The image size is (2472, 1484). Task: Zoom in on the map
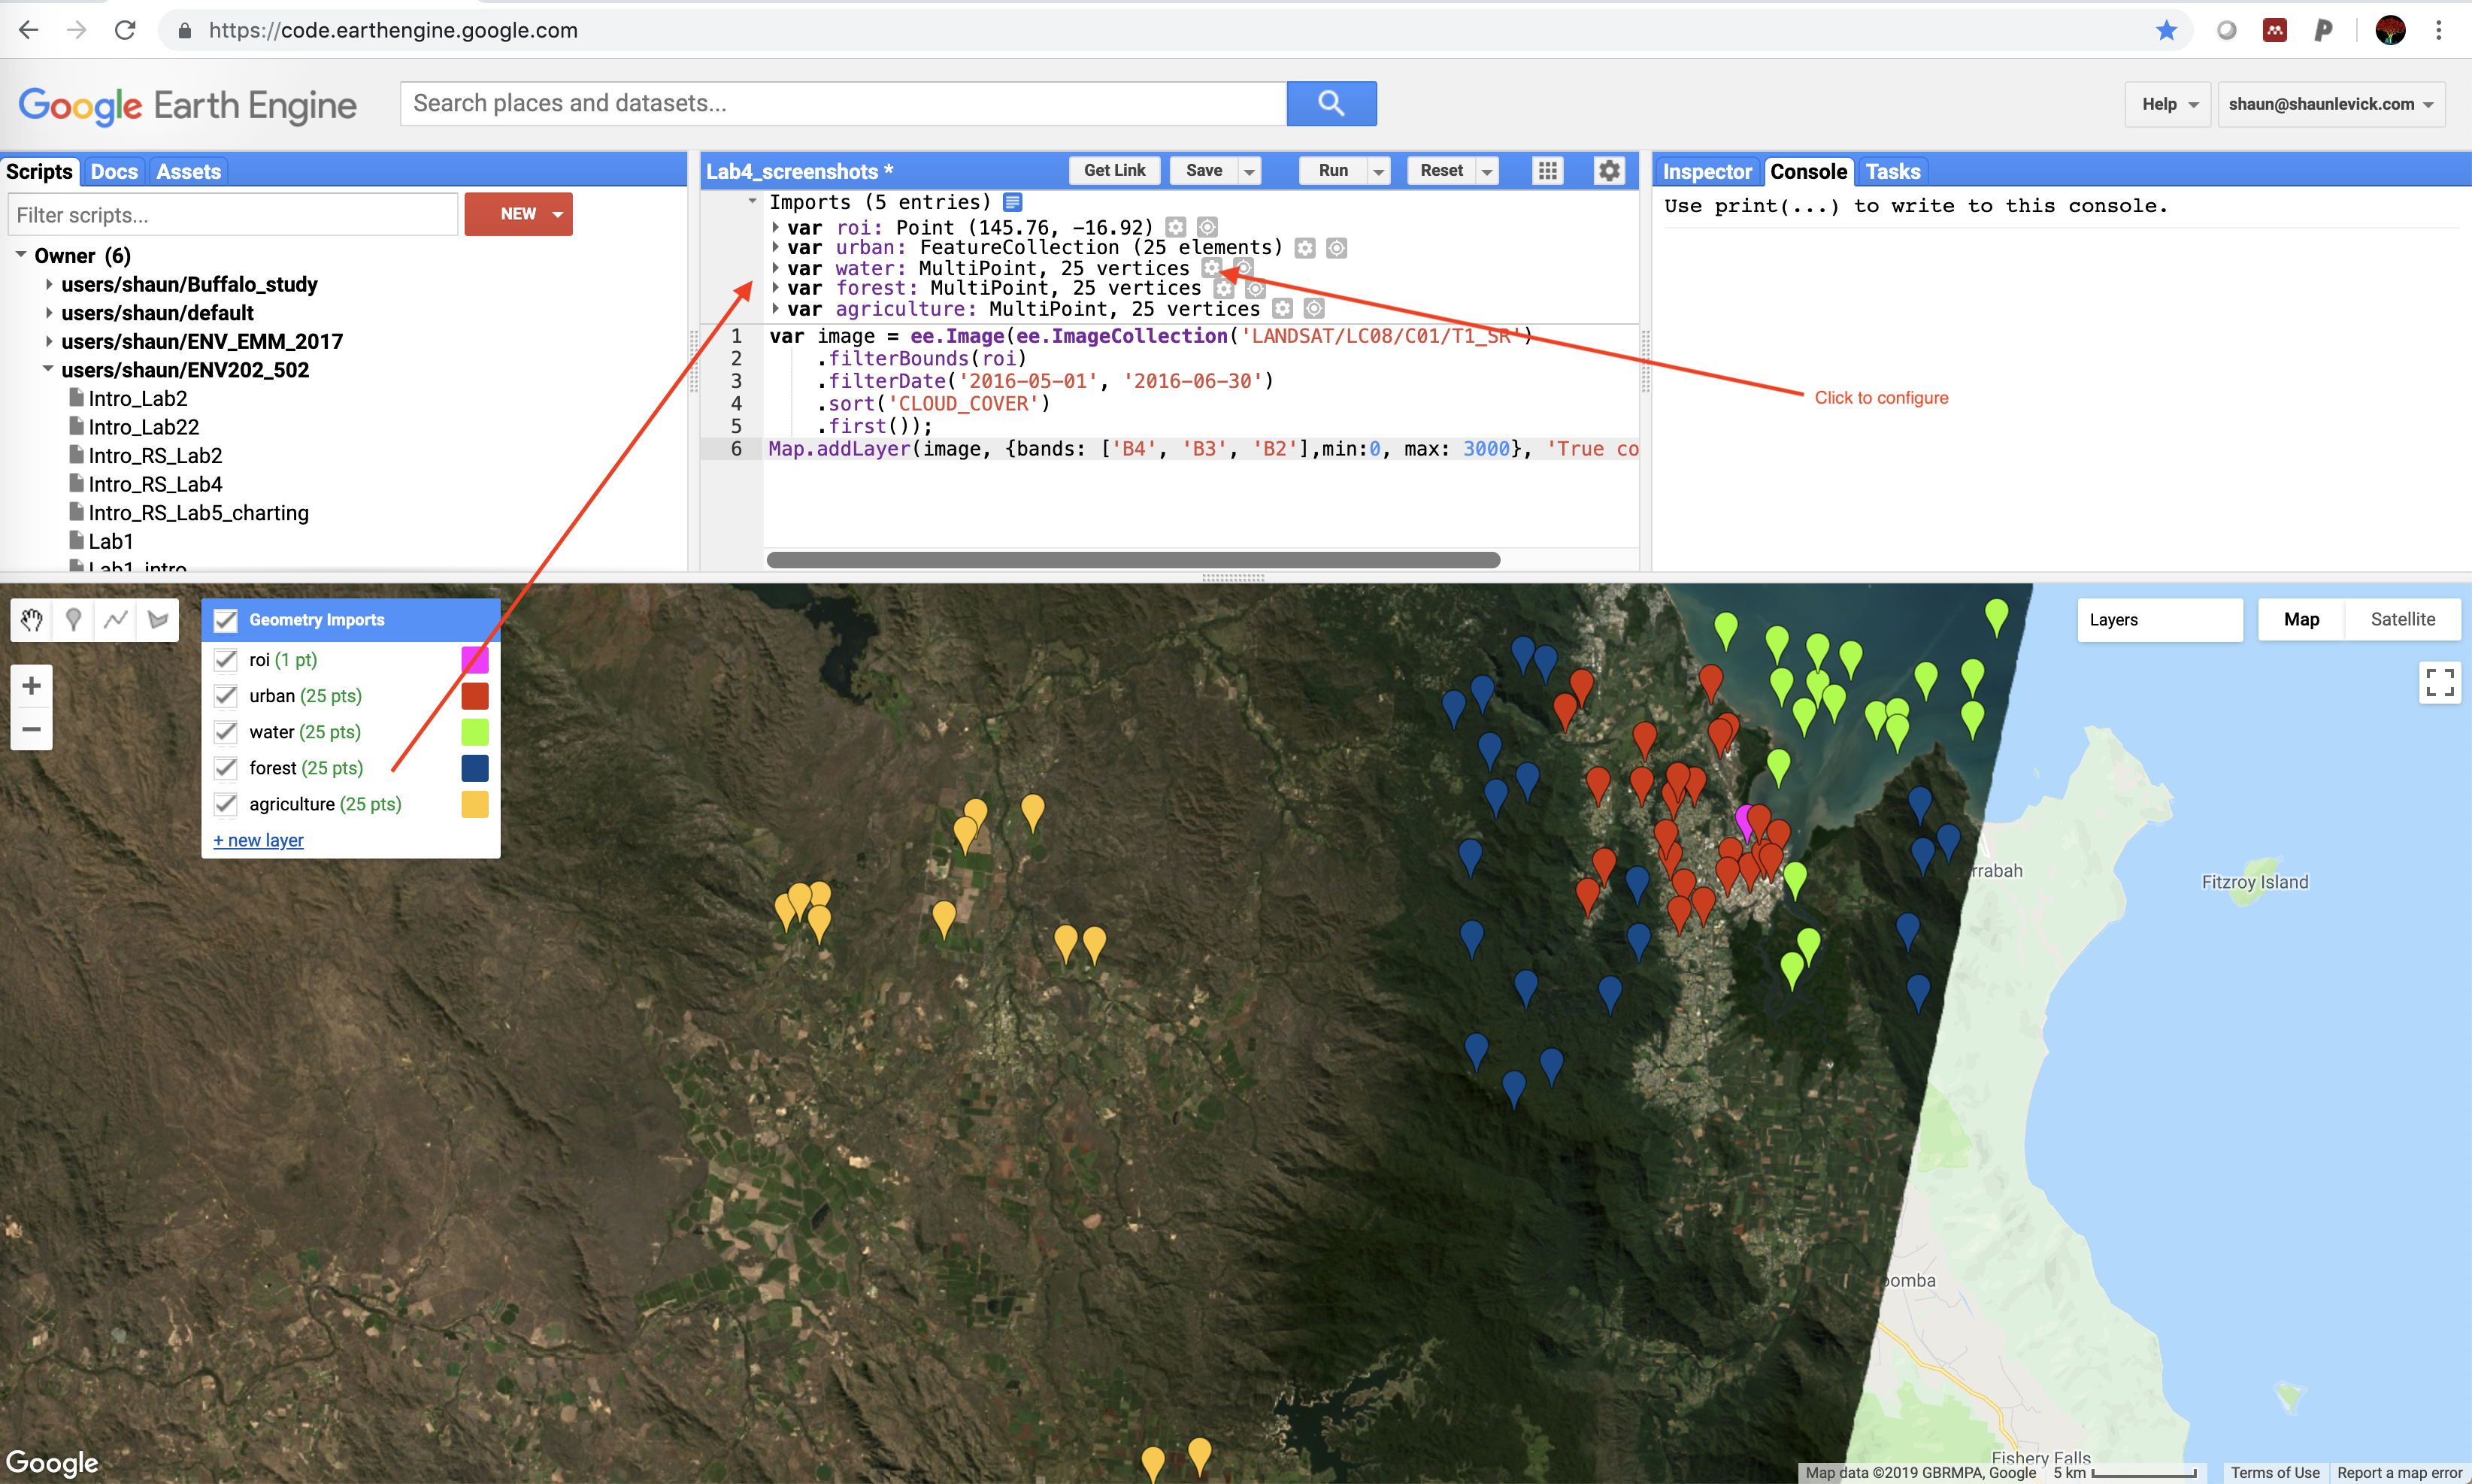[x=32, y=685]
